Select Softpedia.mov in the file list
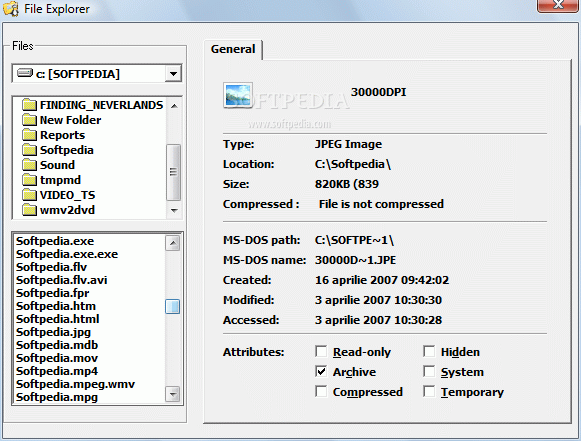 point(57,358)
